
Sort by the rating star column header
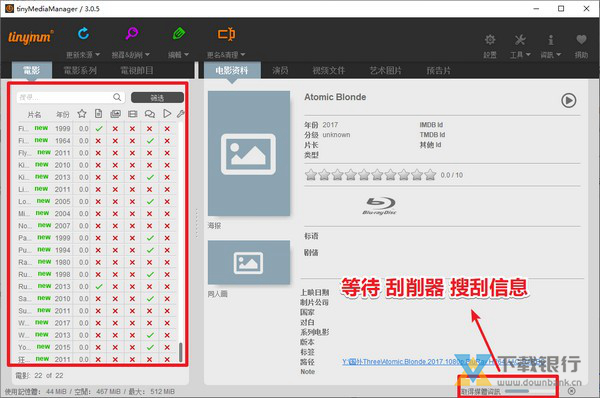(x=82, y=114)
